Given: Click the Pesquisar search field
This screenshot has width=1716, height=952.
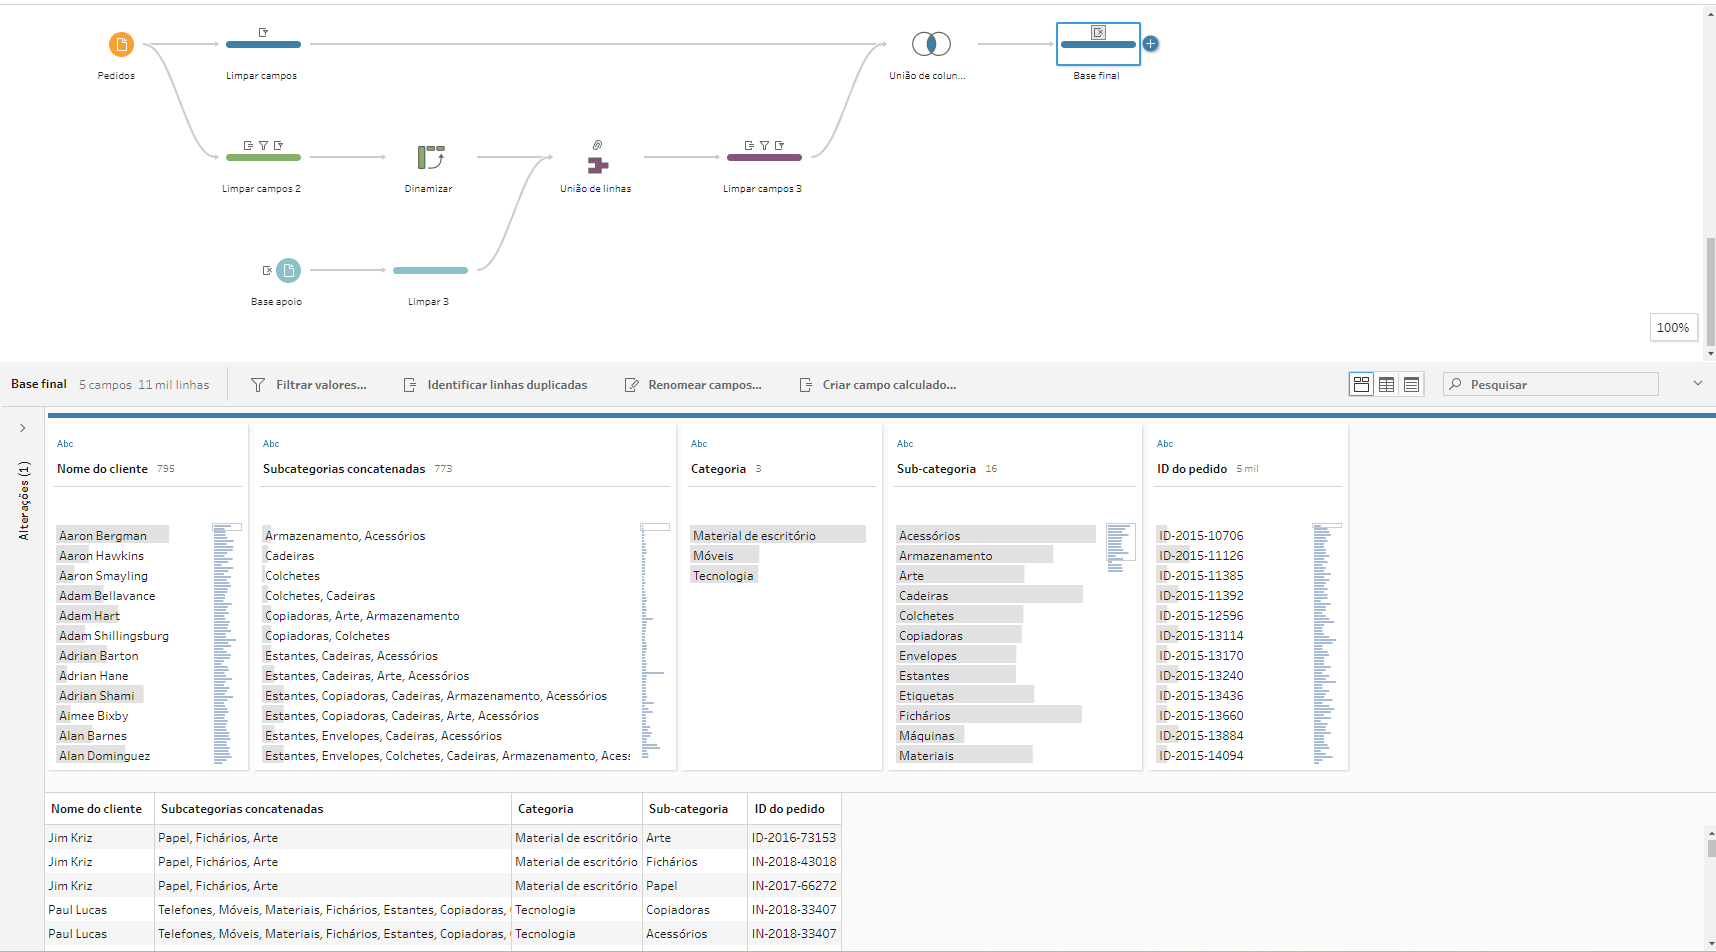Looking at the screenshot, I should point(1550,385).
